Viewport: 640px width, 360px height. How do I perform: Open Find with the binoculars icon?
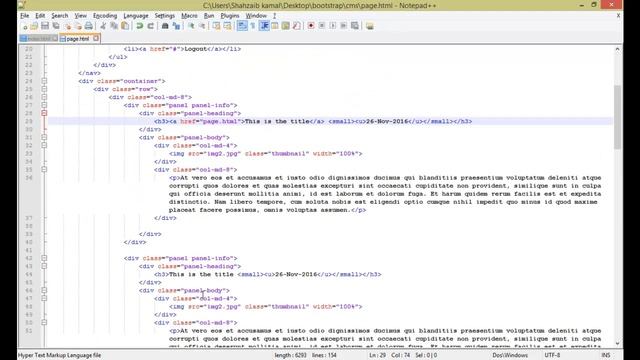(x=165, y=26)
